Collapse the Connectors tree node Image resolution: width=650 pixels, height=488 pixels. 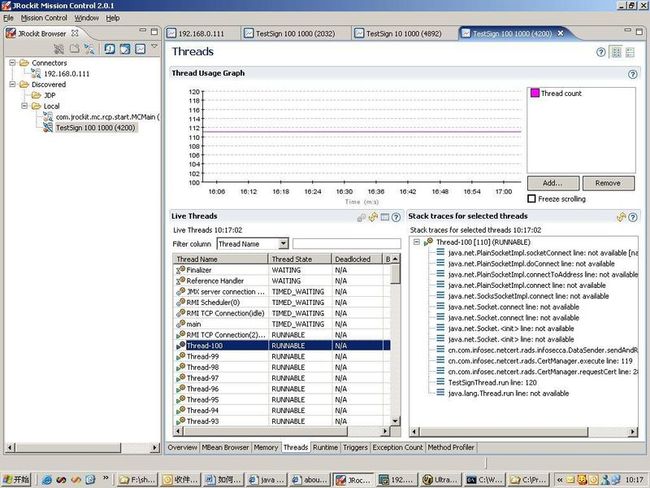point(12,63)
